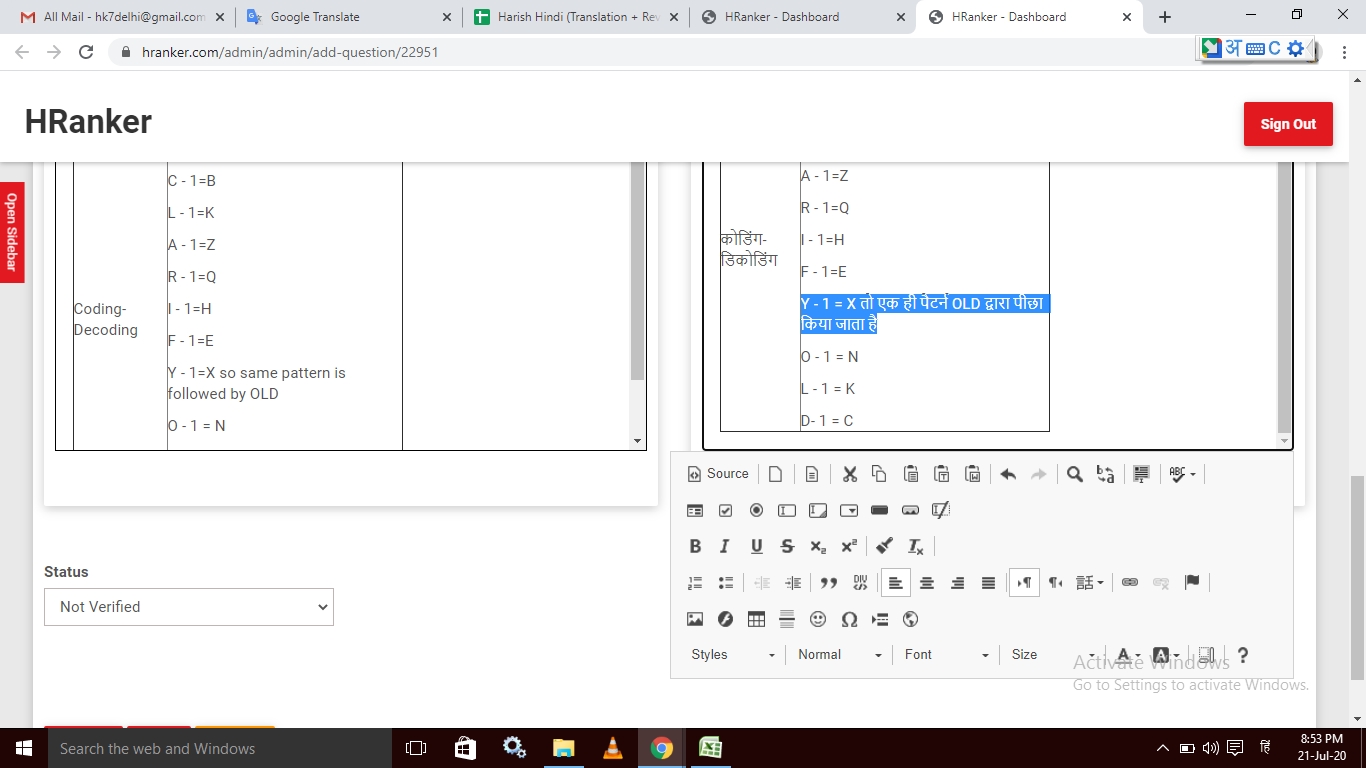Insert an Image into the editor

coord(695,619)
